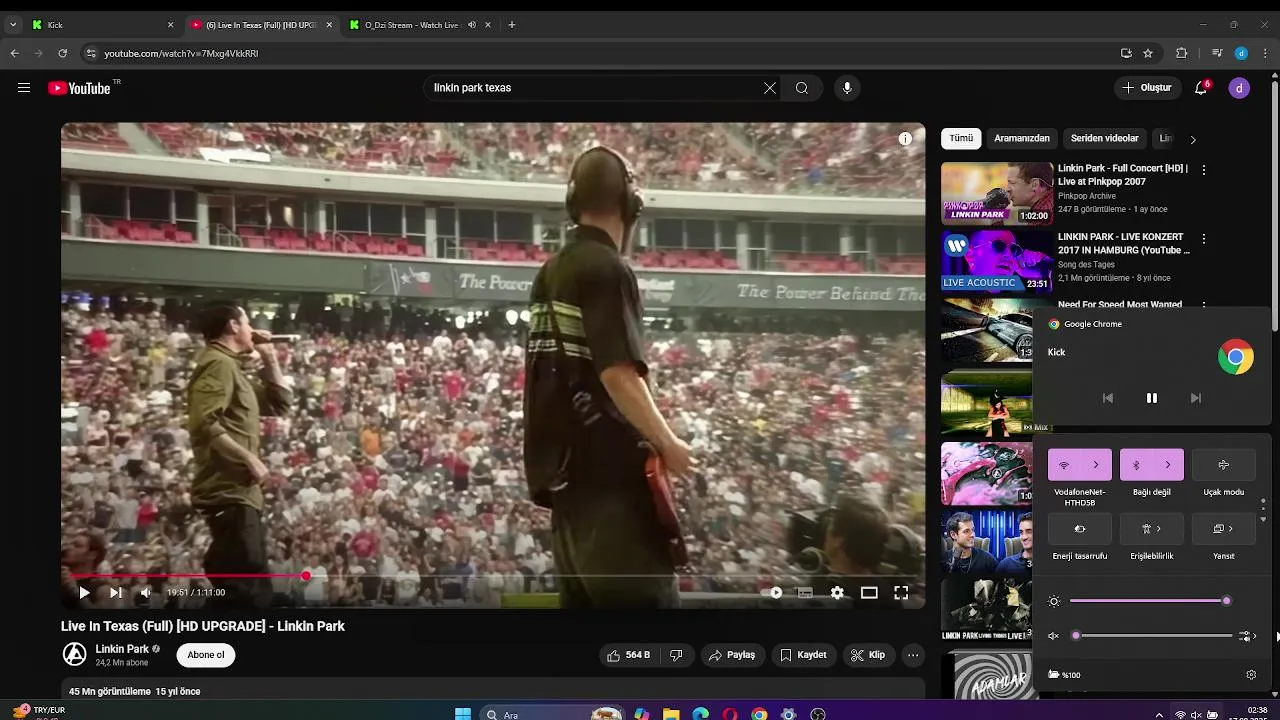Open the Linkin Park channel name

click(122, 649)
